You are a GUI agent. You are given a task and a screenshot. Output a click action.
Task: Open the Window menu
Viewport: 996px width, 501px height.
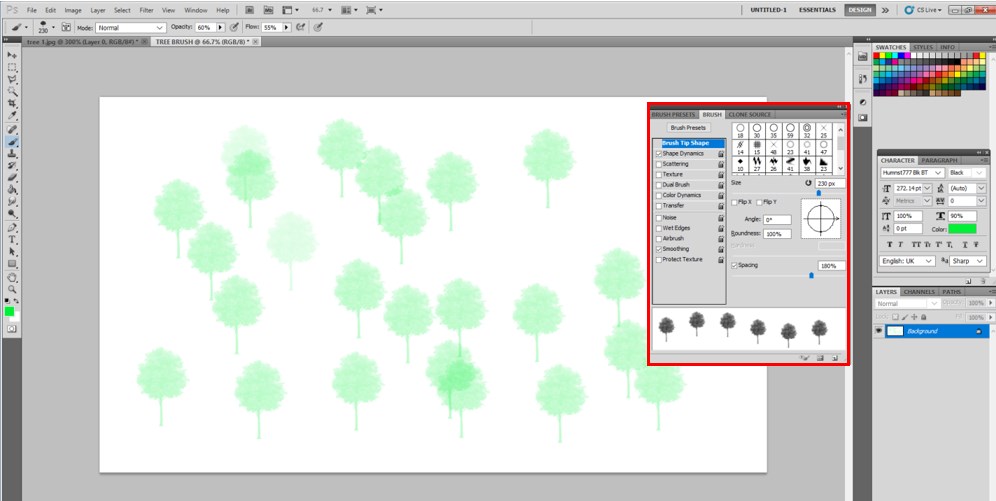(196, 10)
